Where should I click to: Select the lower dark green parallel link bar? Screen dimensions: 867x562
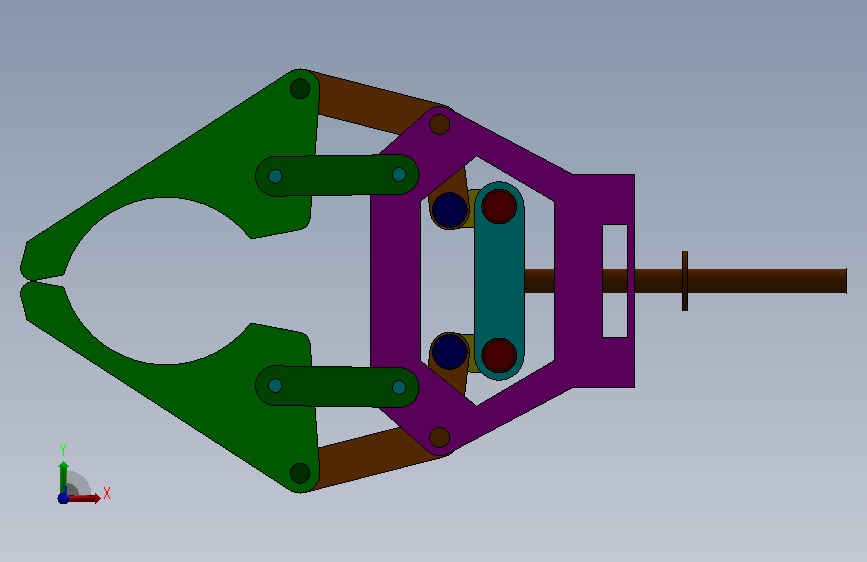click(337, 387)
